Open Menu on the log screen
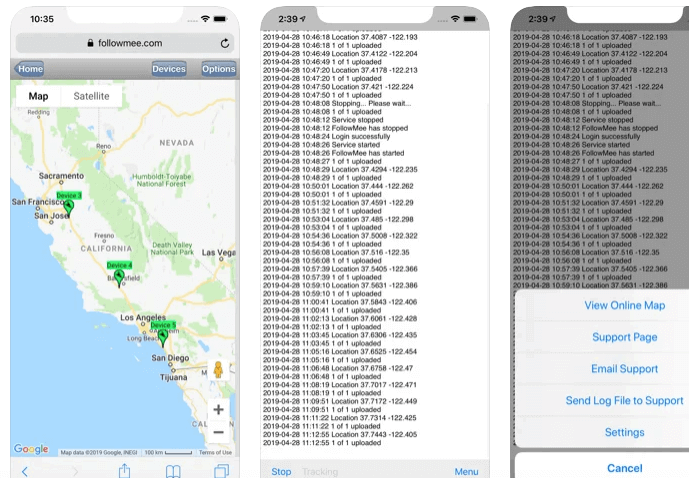This screenshot has width=689, height=478. pyautogui.click(x=466, y=471)
